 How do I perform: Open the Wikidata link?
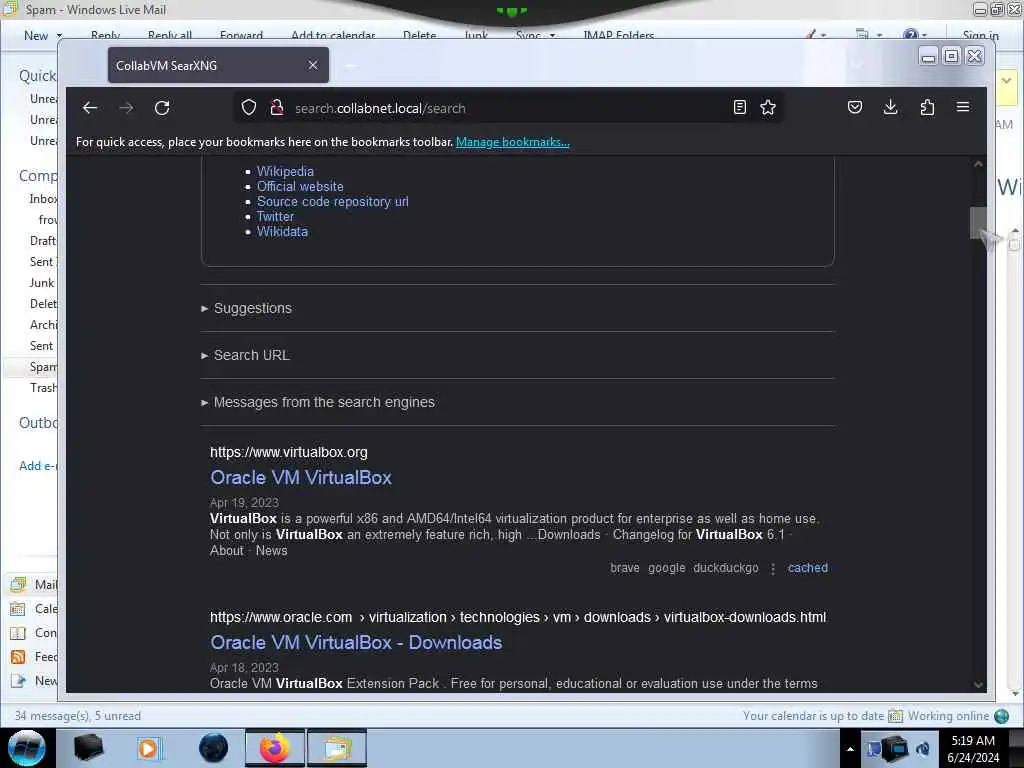click(282, 231)
